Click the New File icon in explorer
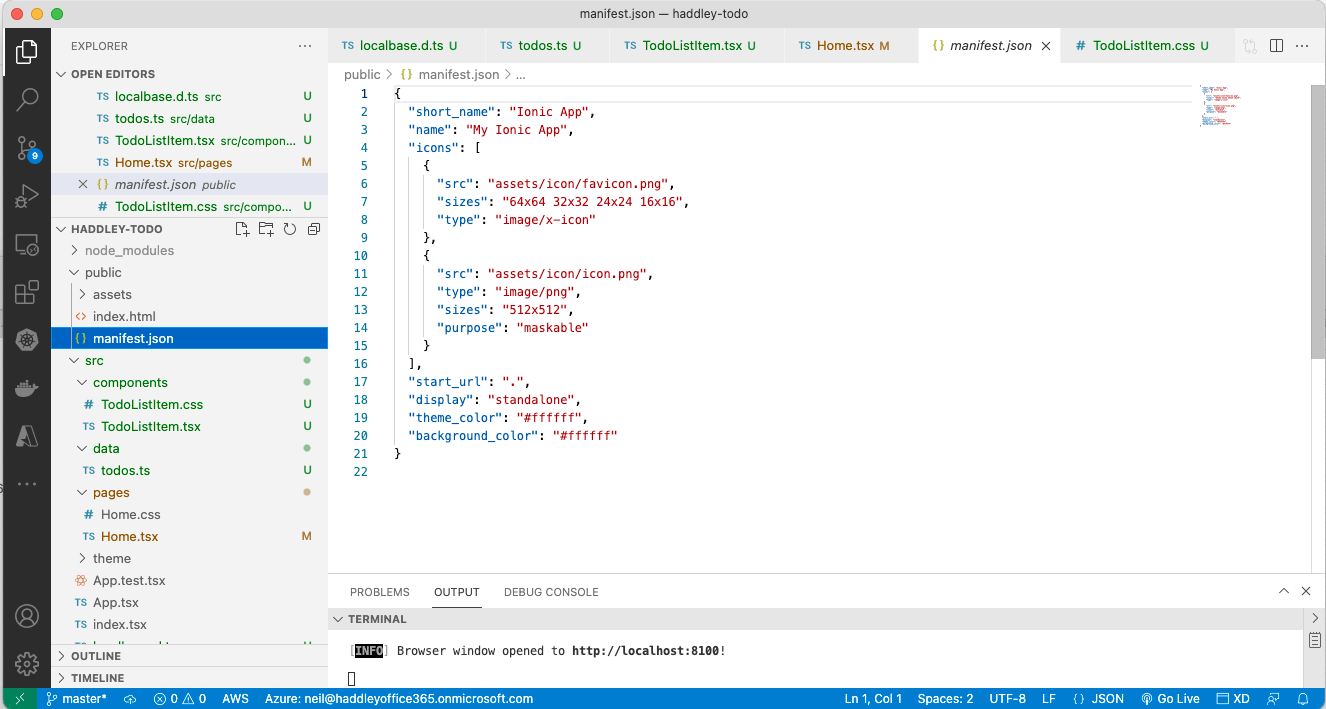The image size is (1326, 709). click(242, 229)
